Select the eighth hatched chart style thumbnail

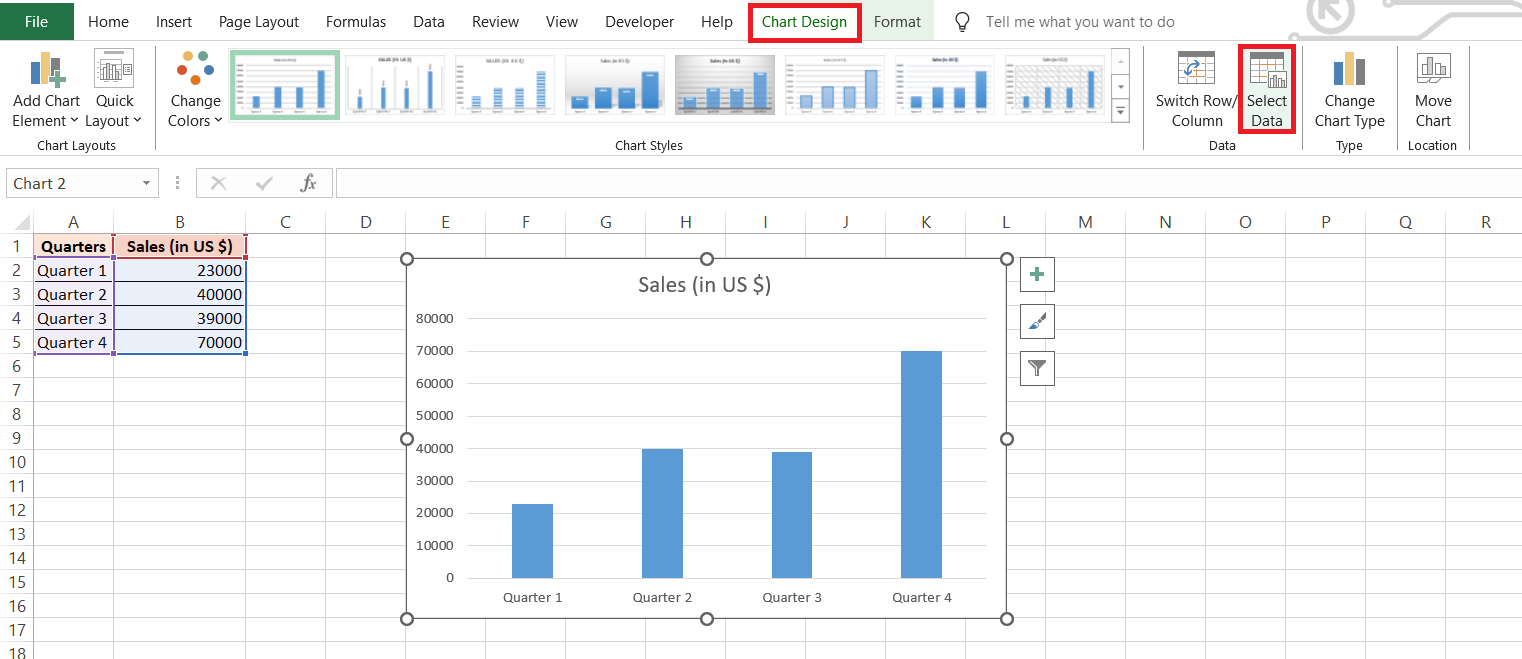(x=1055, y=84)
